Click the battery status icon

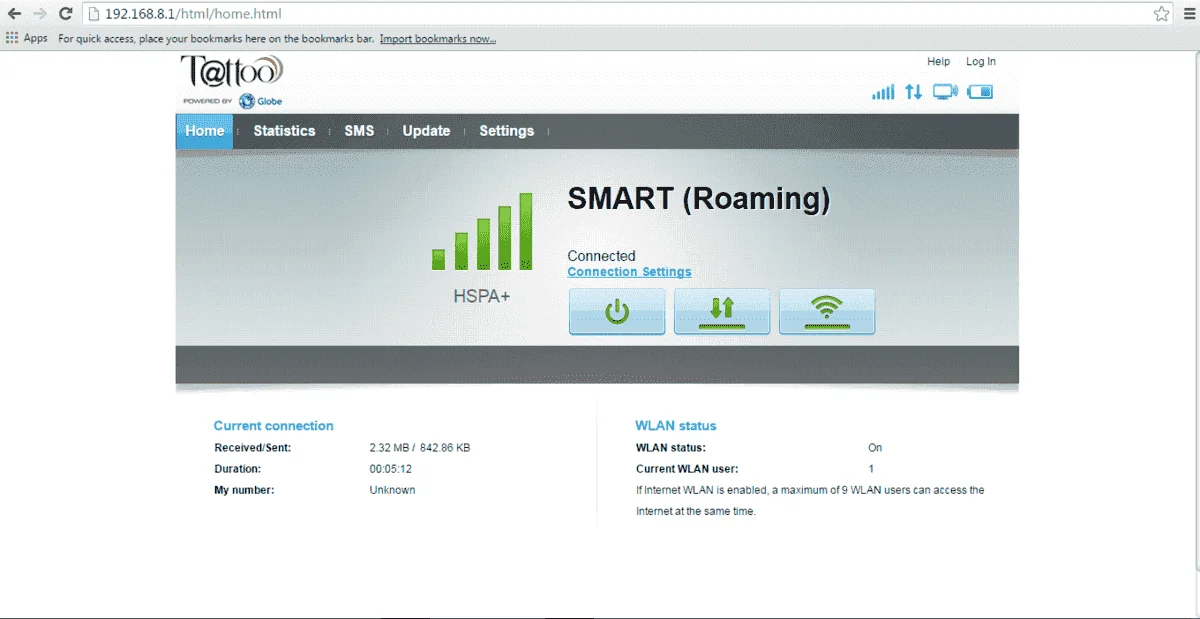[x=980, y=92]
